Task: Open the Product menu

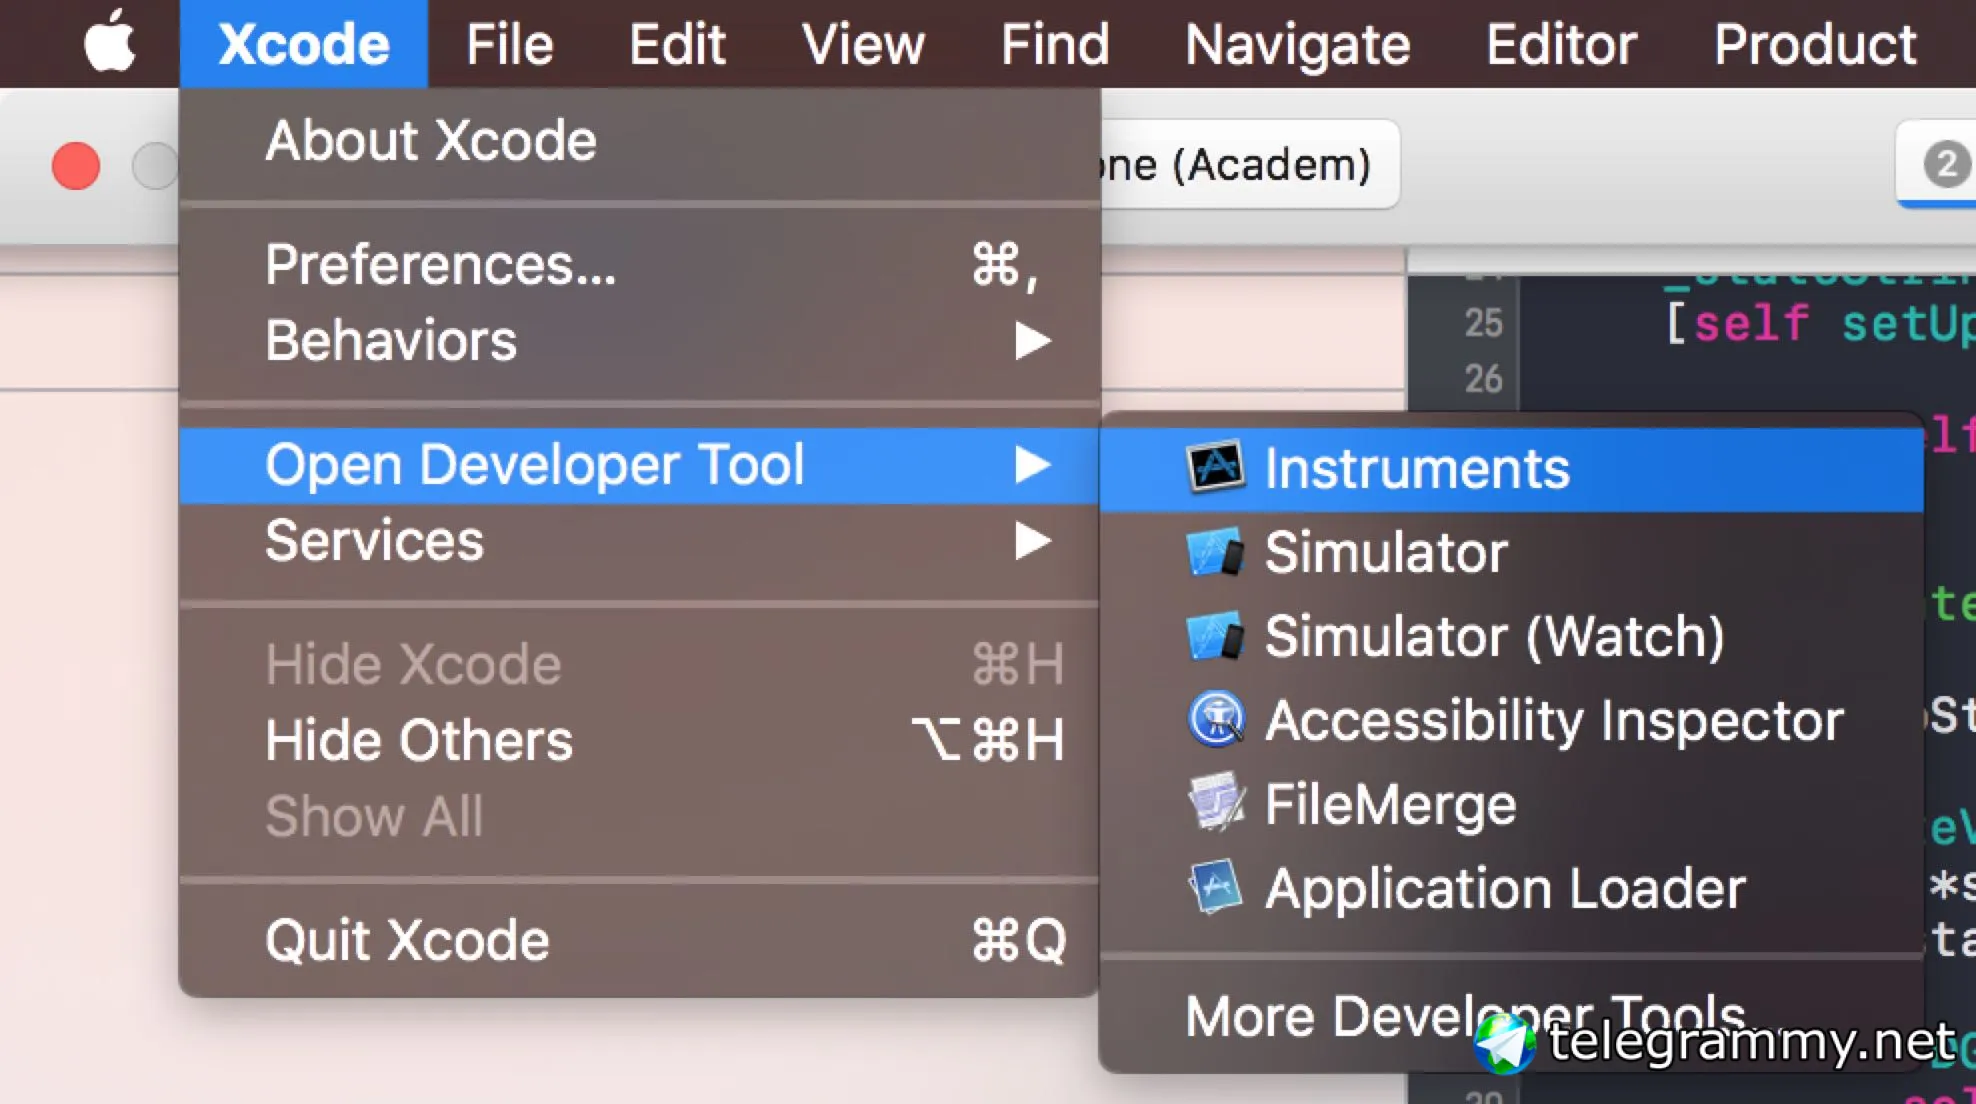Action: pos(1814,44)
